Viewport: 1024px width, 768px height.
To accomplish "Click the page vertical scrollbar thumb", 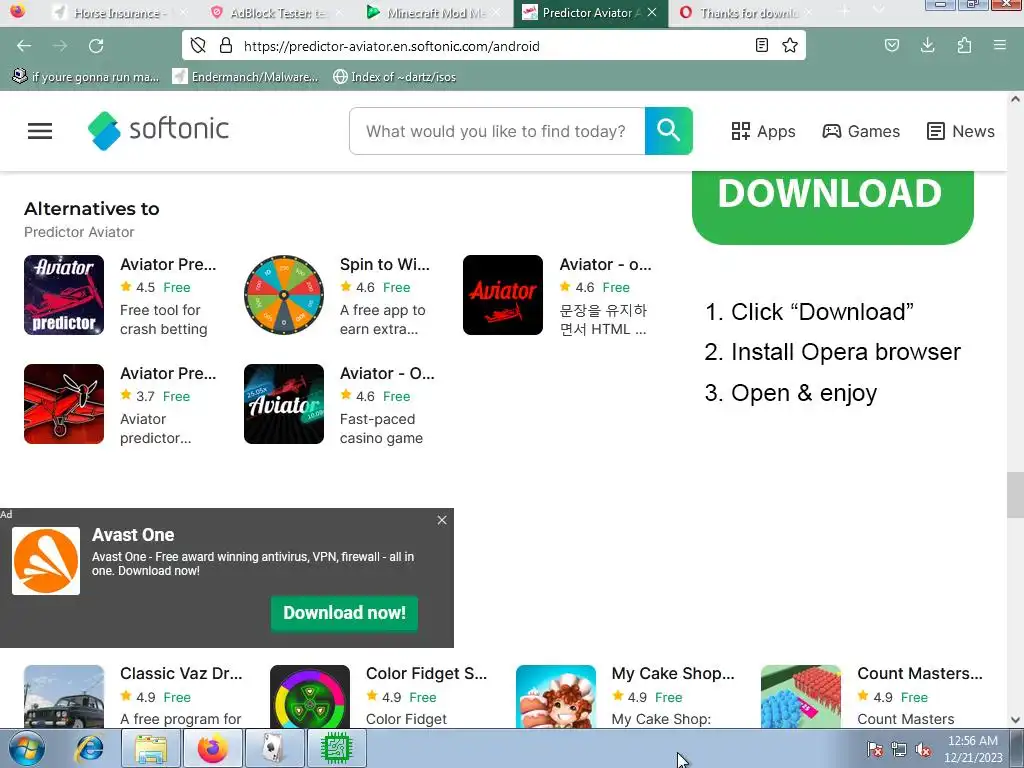I will (x=1015, y=494).
